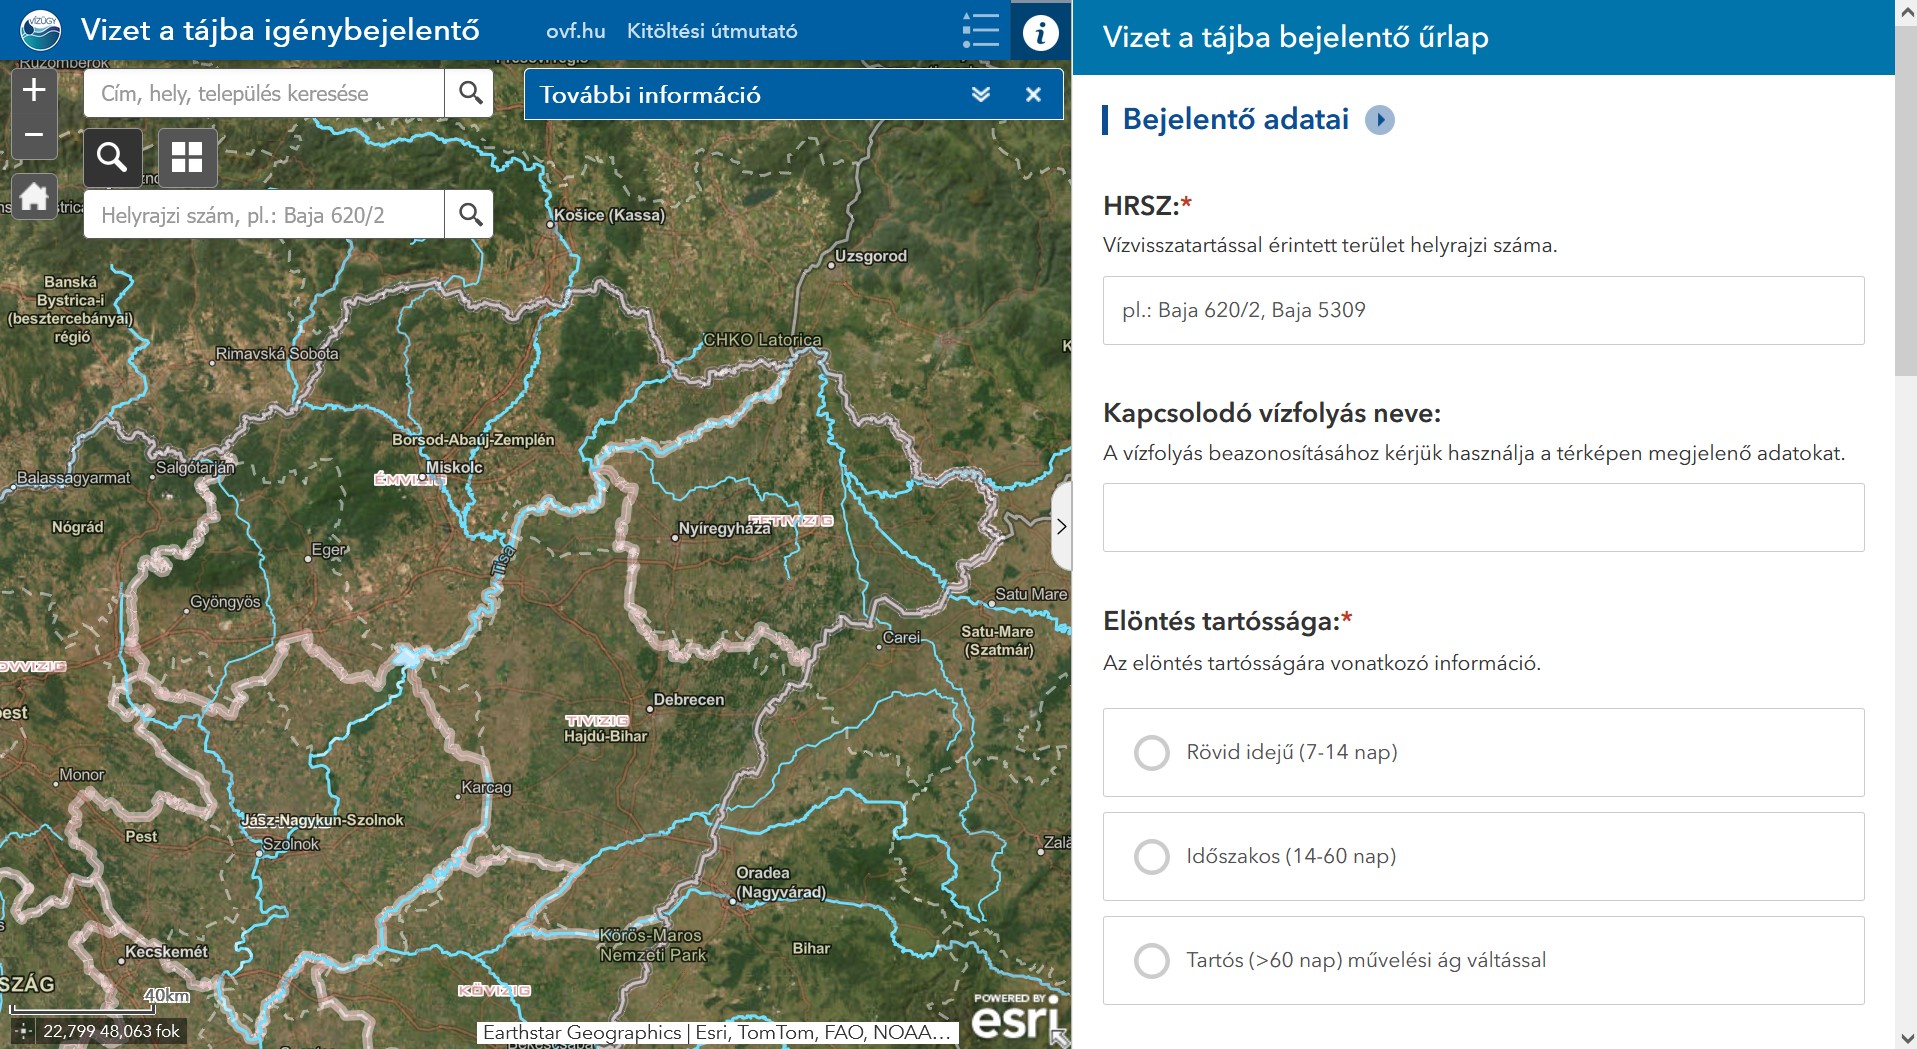Reset map to home extent
The image size is (1917, 1049).
pos(34,196)
